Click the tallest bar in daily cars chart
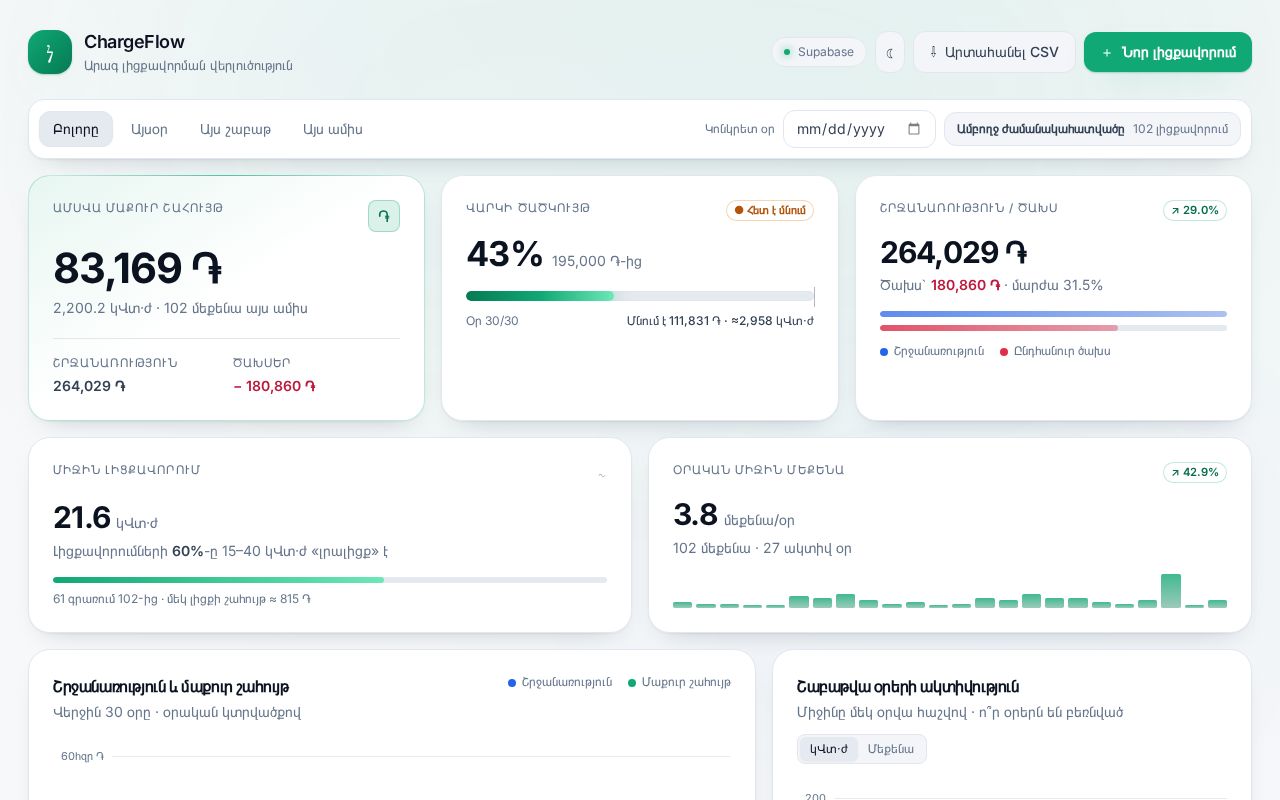The image size is (1280, 800). point(1171,591)
